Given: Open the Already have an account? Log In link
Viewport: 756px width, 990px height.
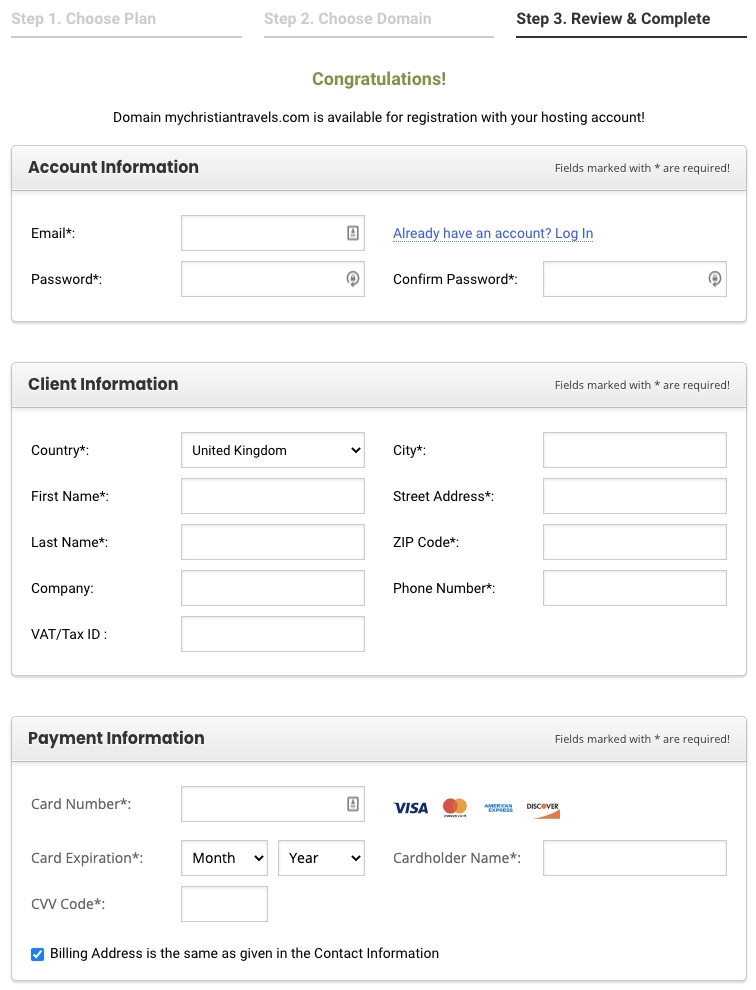Looking at the screenshot, I should [x=493, y=234].
